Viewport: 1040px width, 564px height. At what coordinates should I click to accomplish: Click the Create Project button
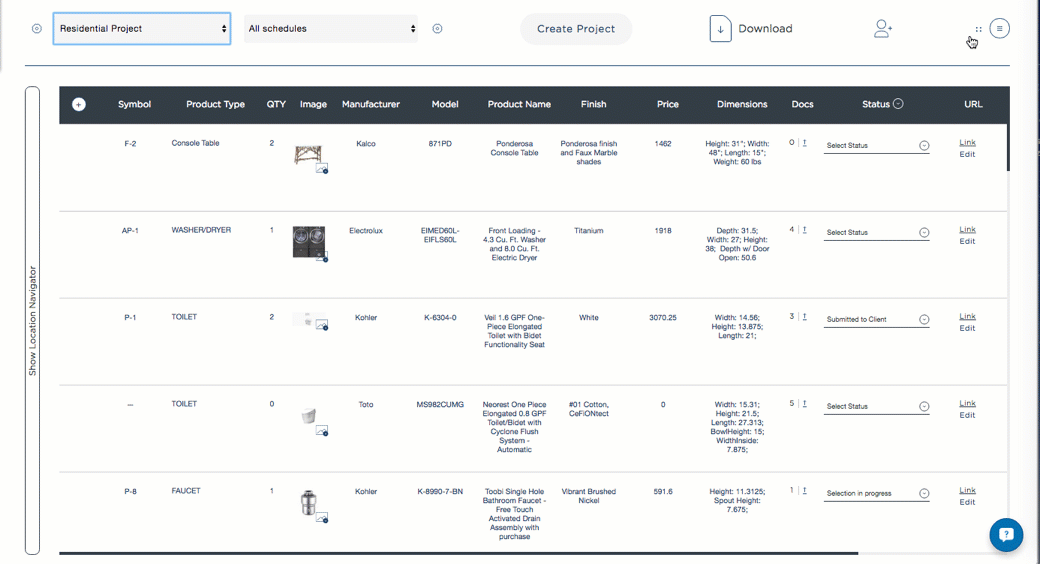pos(576,29)
